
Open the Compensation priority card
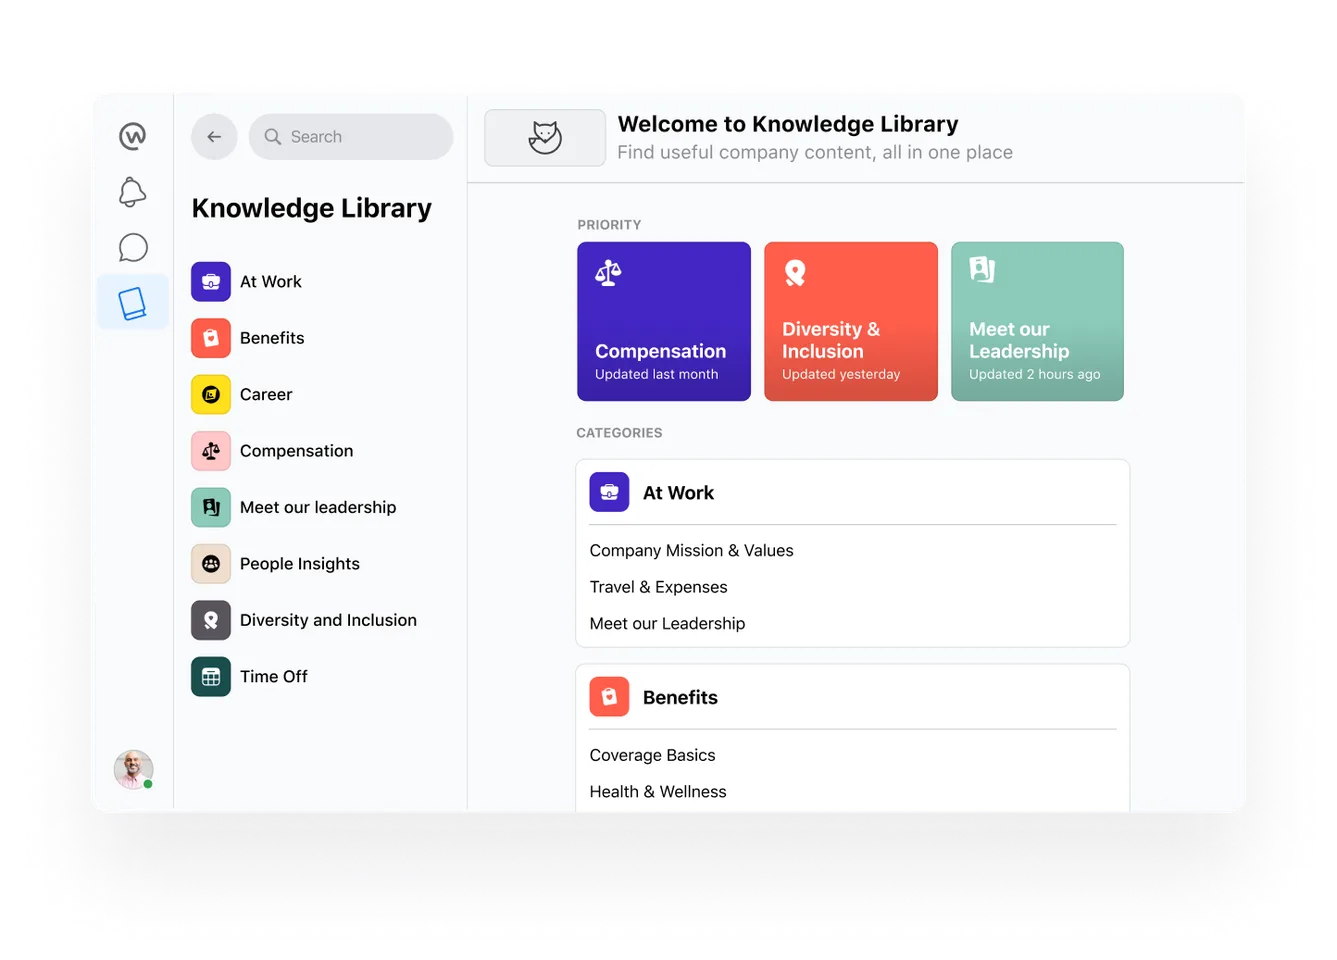(663, 321)
